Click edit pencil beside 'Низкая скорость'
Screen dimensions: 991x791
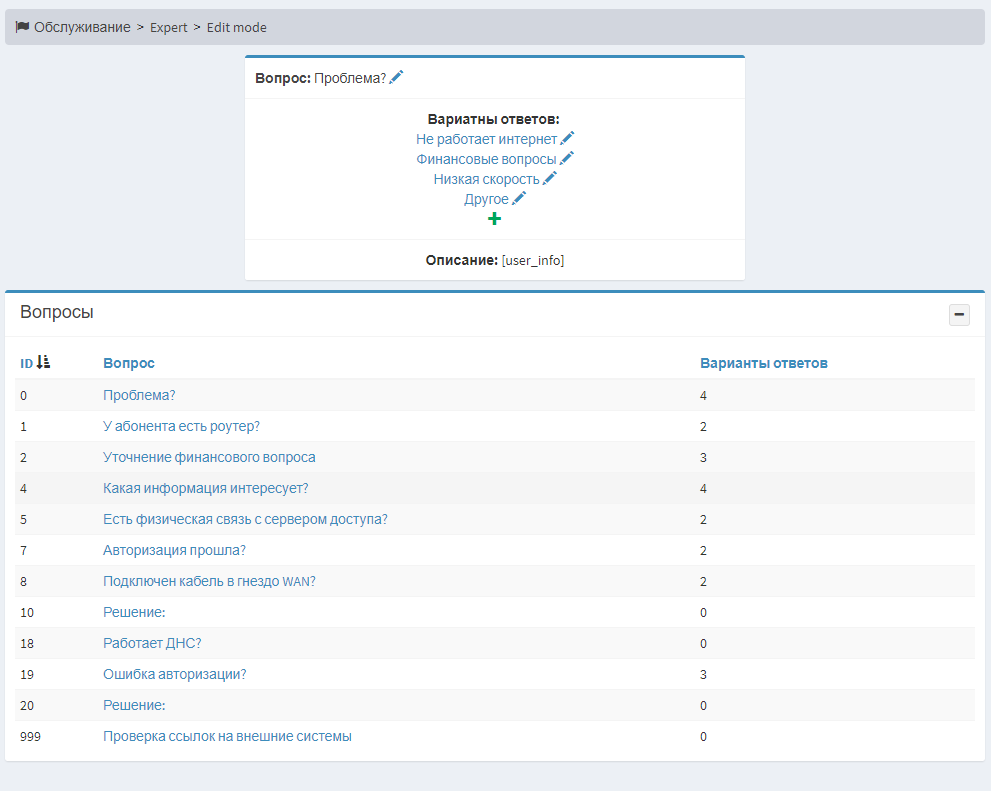click(549, 179)
